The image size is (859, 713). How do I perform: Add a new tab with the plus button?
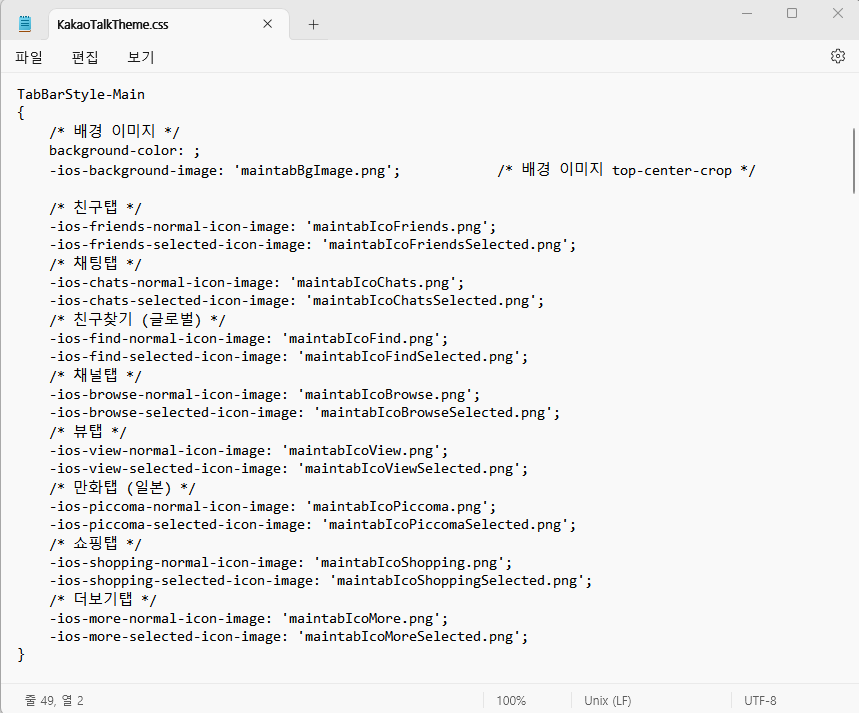click(x=313, y=25)
